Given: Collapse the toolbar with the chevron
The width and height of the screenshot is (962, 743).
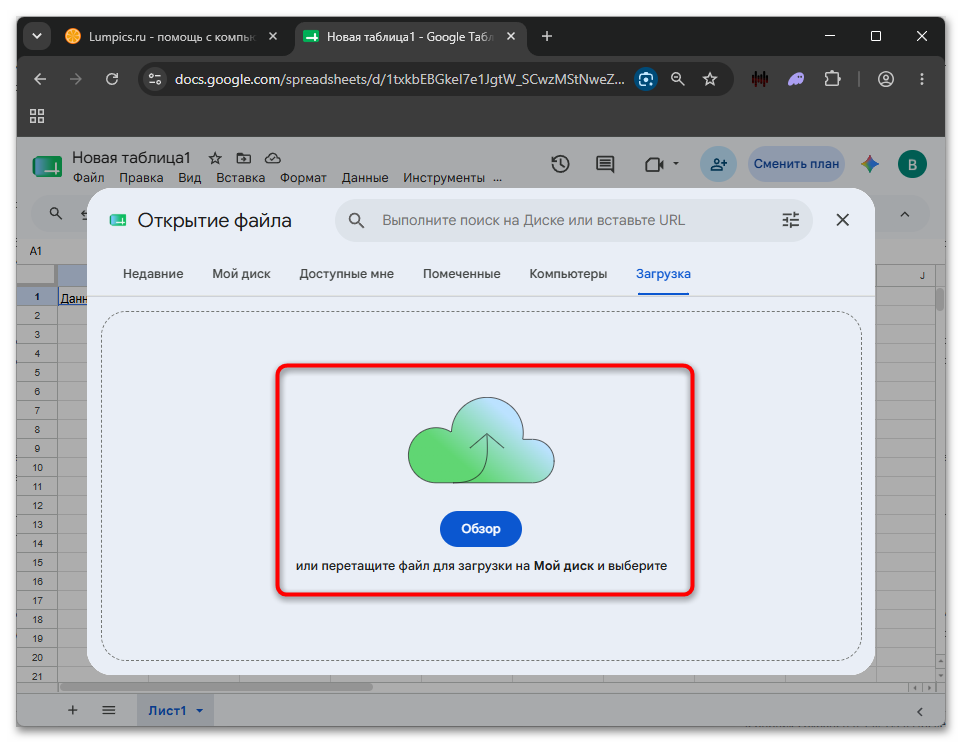Looking at the screenshot, I should tap(904, 214).
